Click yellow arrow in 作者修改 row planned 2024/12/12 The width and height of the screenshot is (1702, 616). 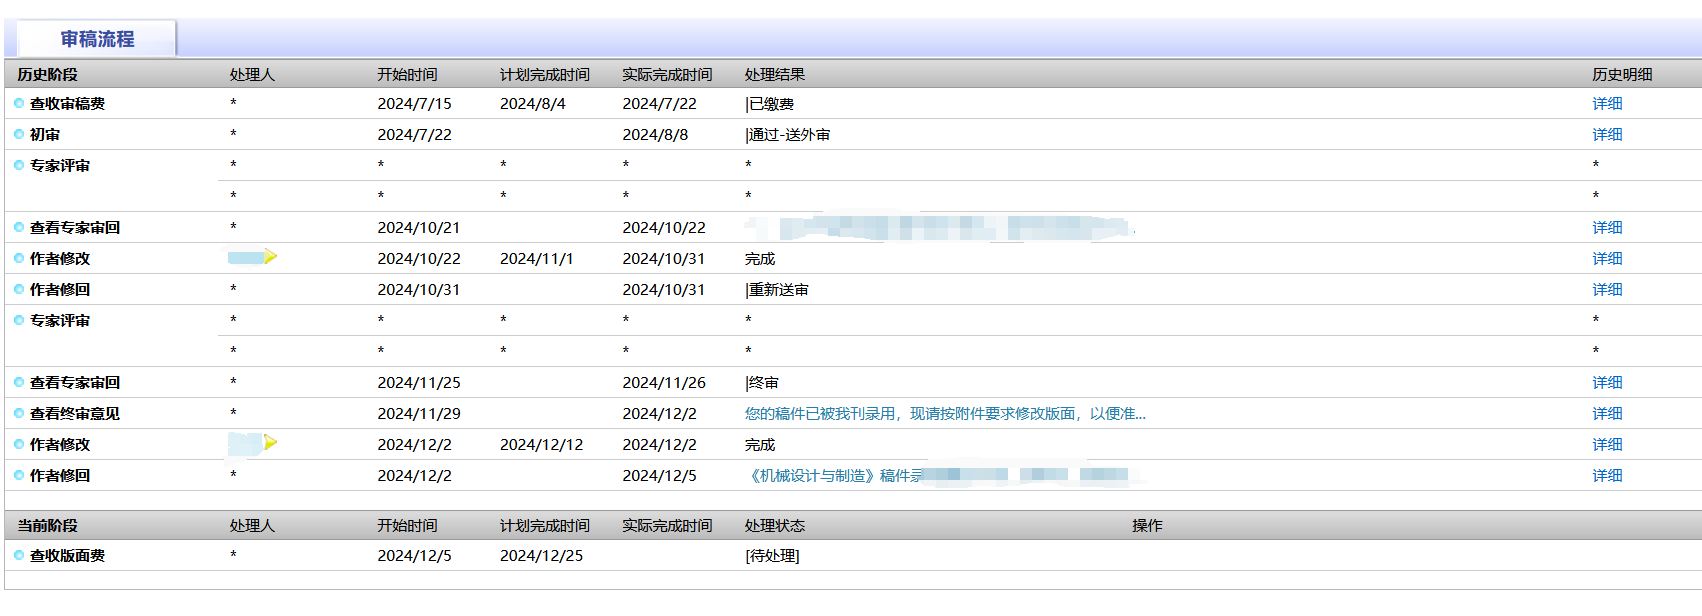[x=270, y=443]
